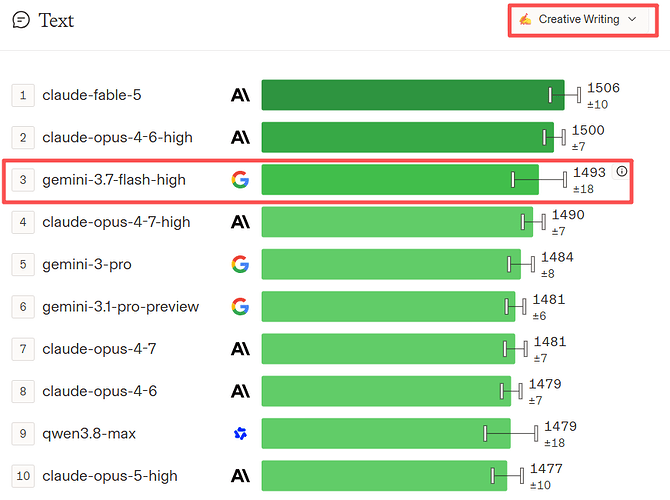This screenshot has width=670, height=500.
Task: Click the Text section heading
Action: tap(56, 21)
